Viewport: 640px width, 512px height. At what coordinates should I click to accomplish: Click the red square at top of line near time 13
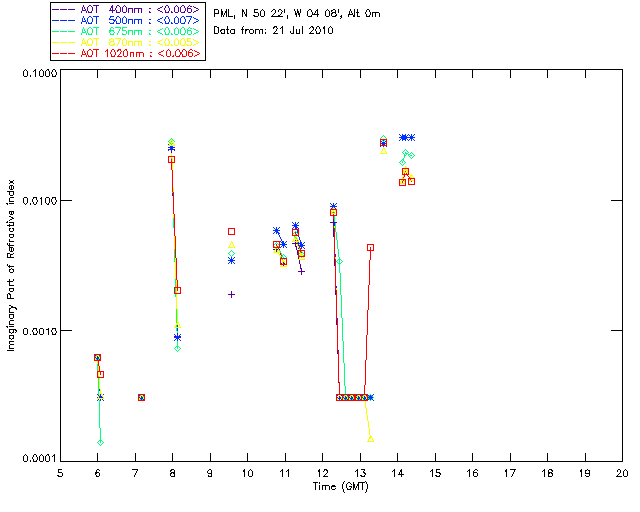[370, 247]
